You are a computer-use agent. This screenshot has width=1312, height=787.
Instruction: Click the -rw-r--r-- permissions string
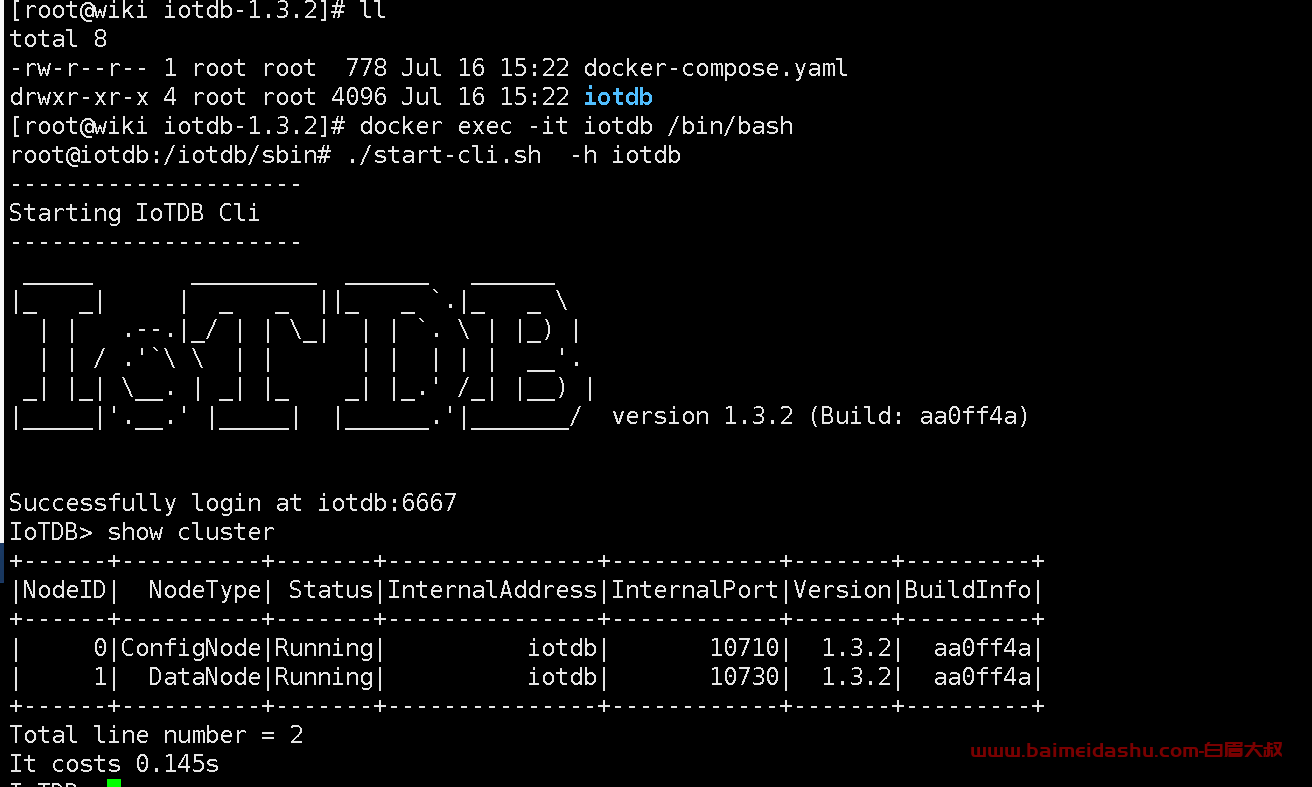[79, 69]
